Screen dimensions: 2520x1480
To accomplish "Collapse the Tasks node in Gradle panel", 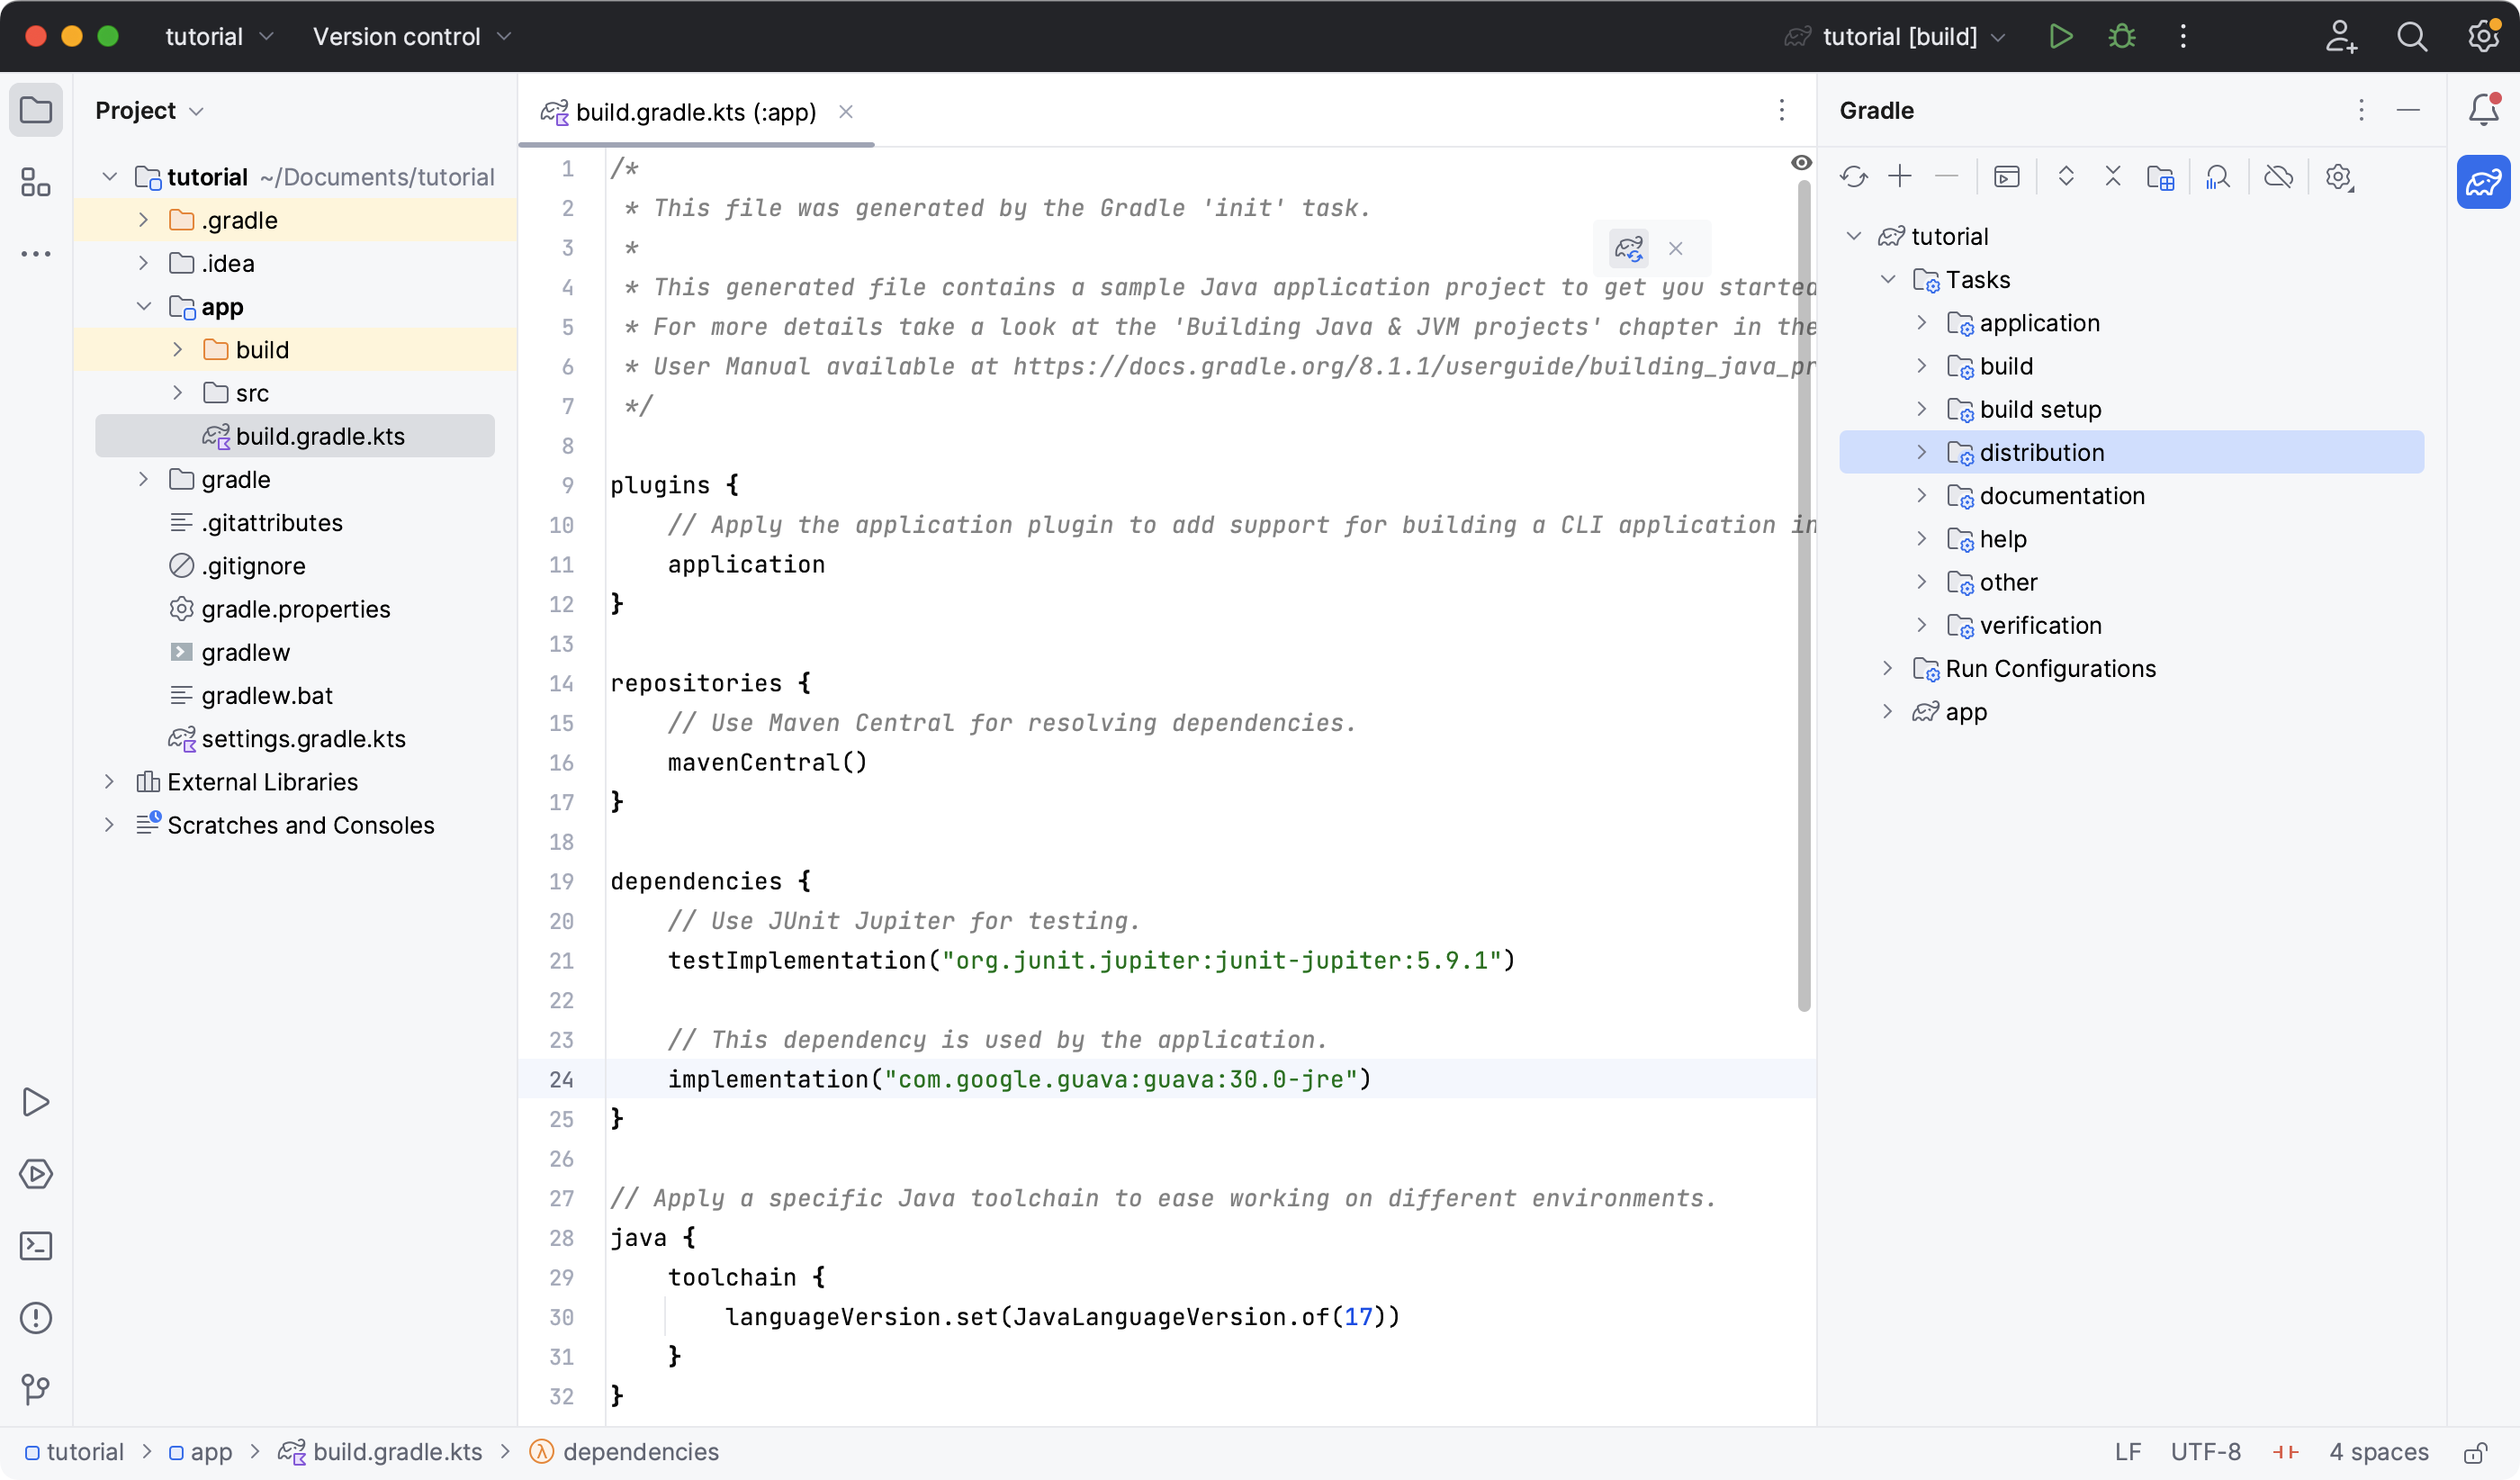I will pyautogui.click(x=1887, y=279).
